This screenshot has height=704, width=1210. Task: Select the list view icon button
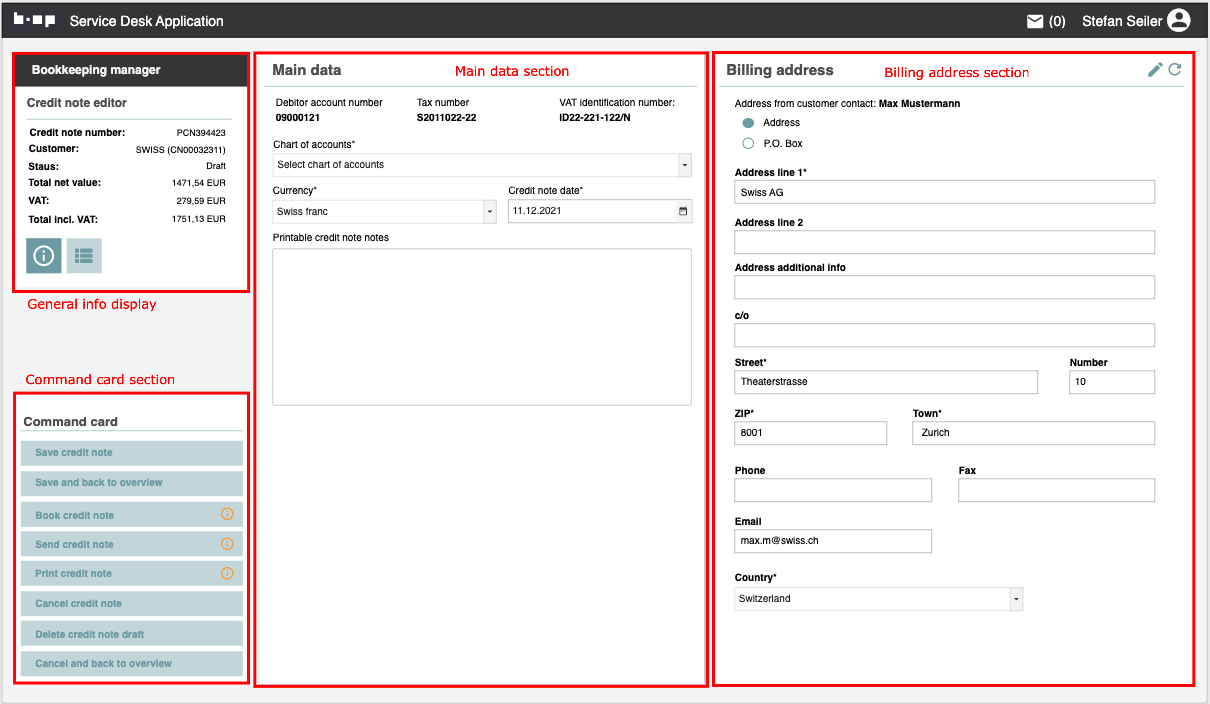84,256
